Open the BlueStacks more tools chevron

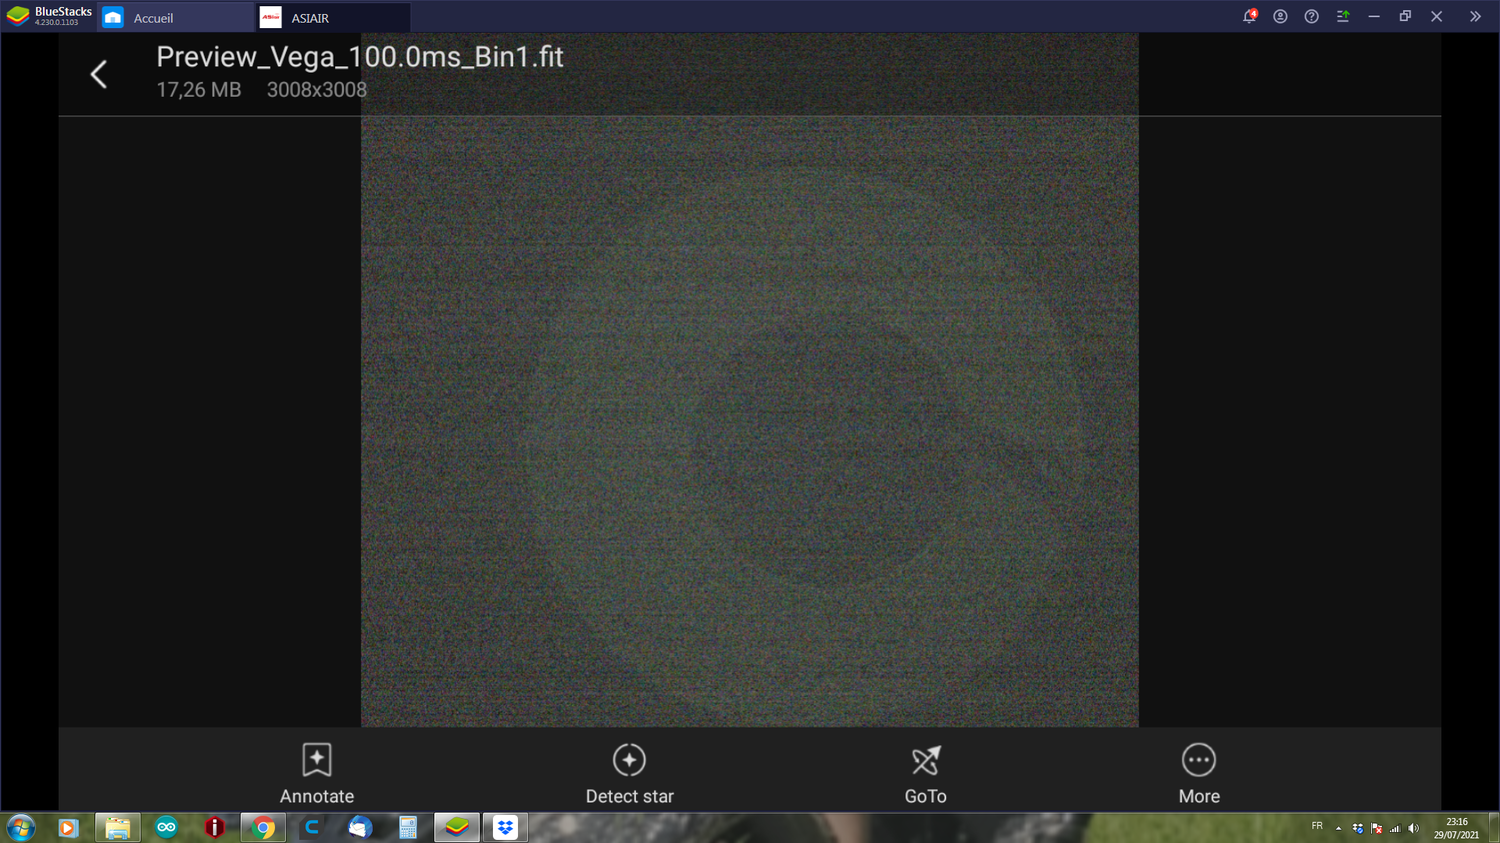[1475, 16]
